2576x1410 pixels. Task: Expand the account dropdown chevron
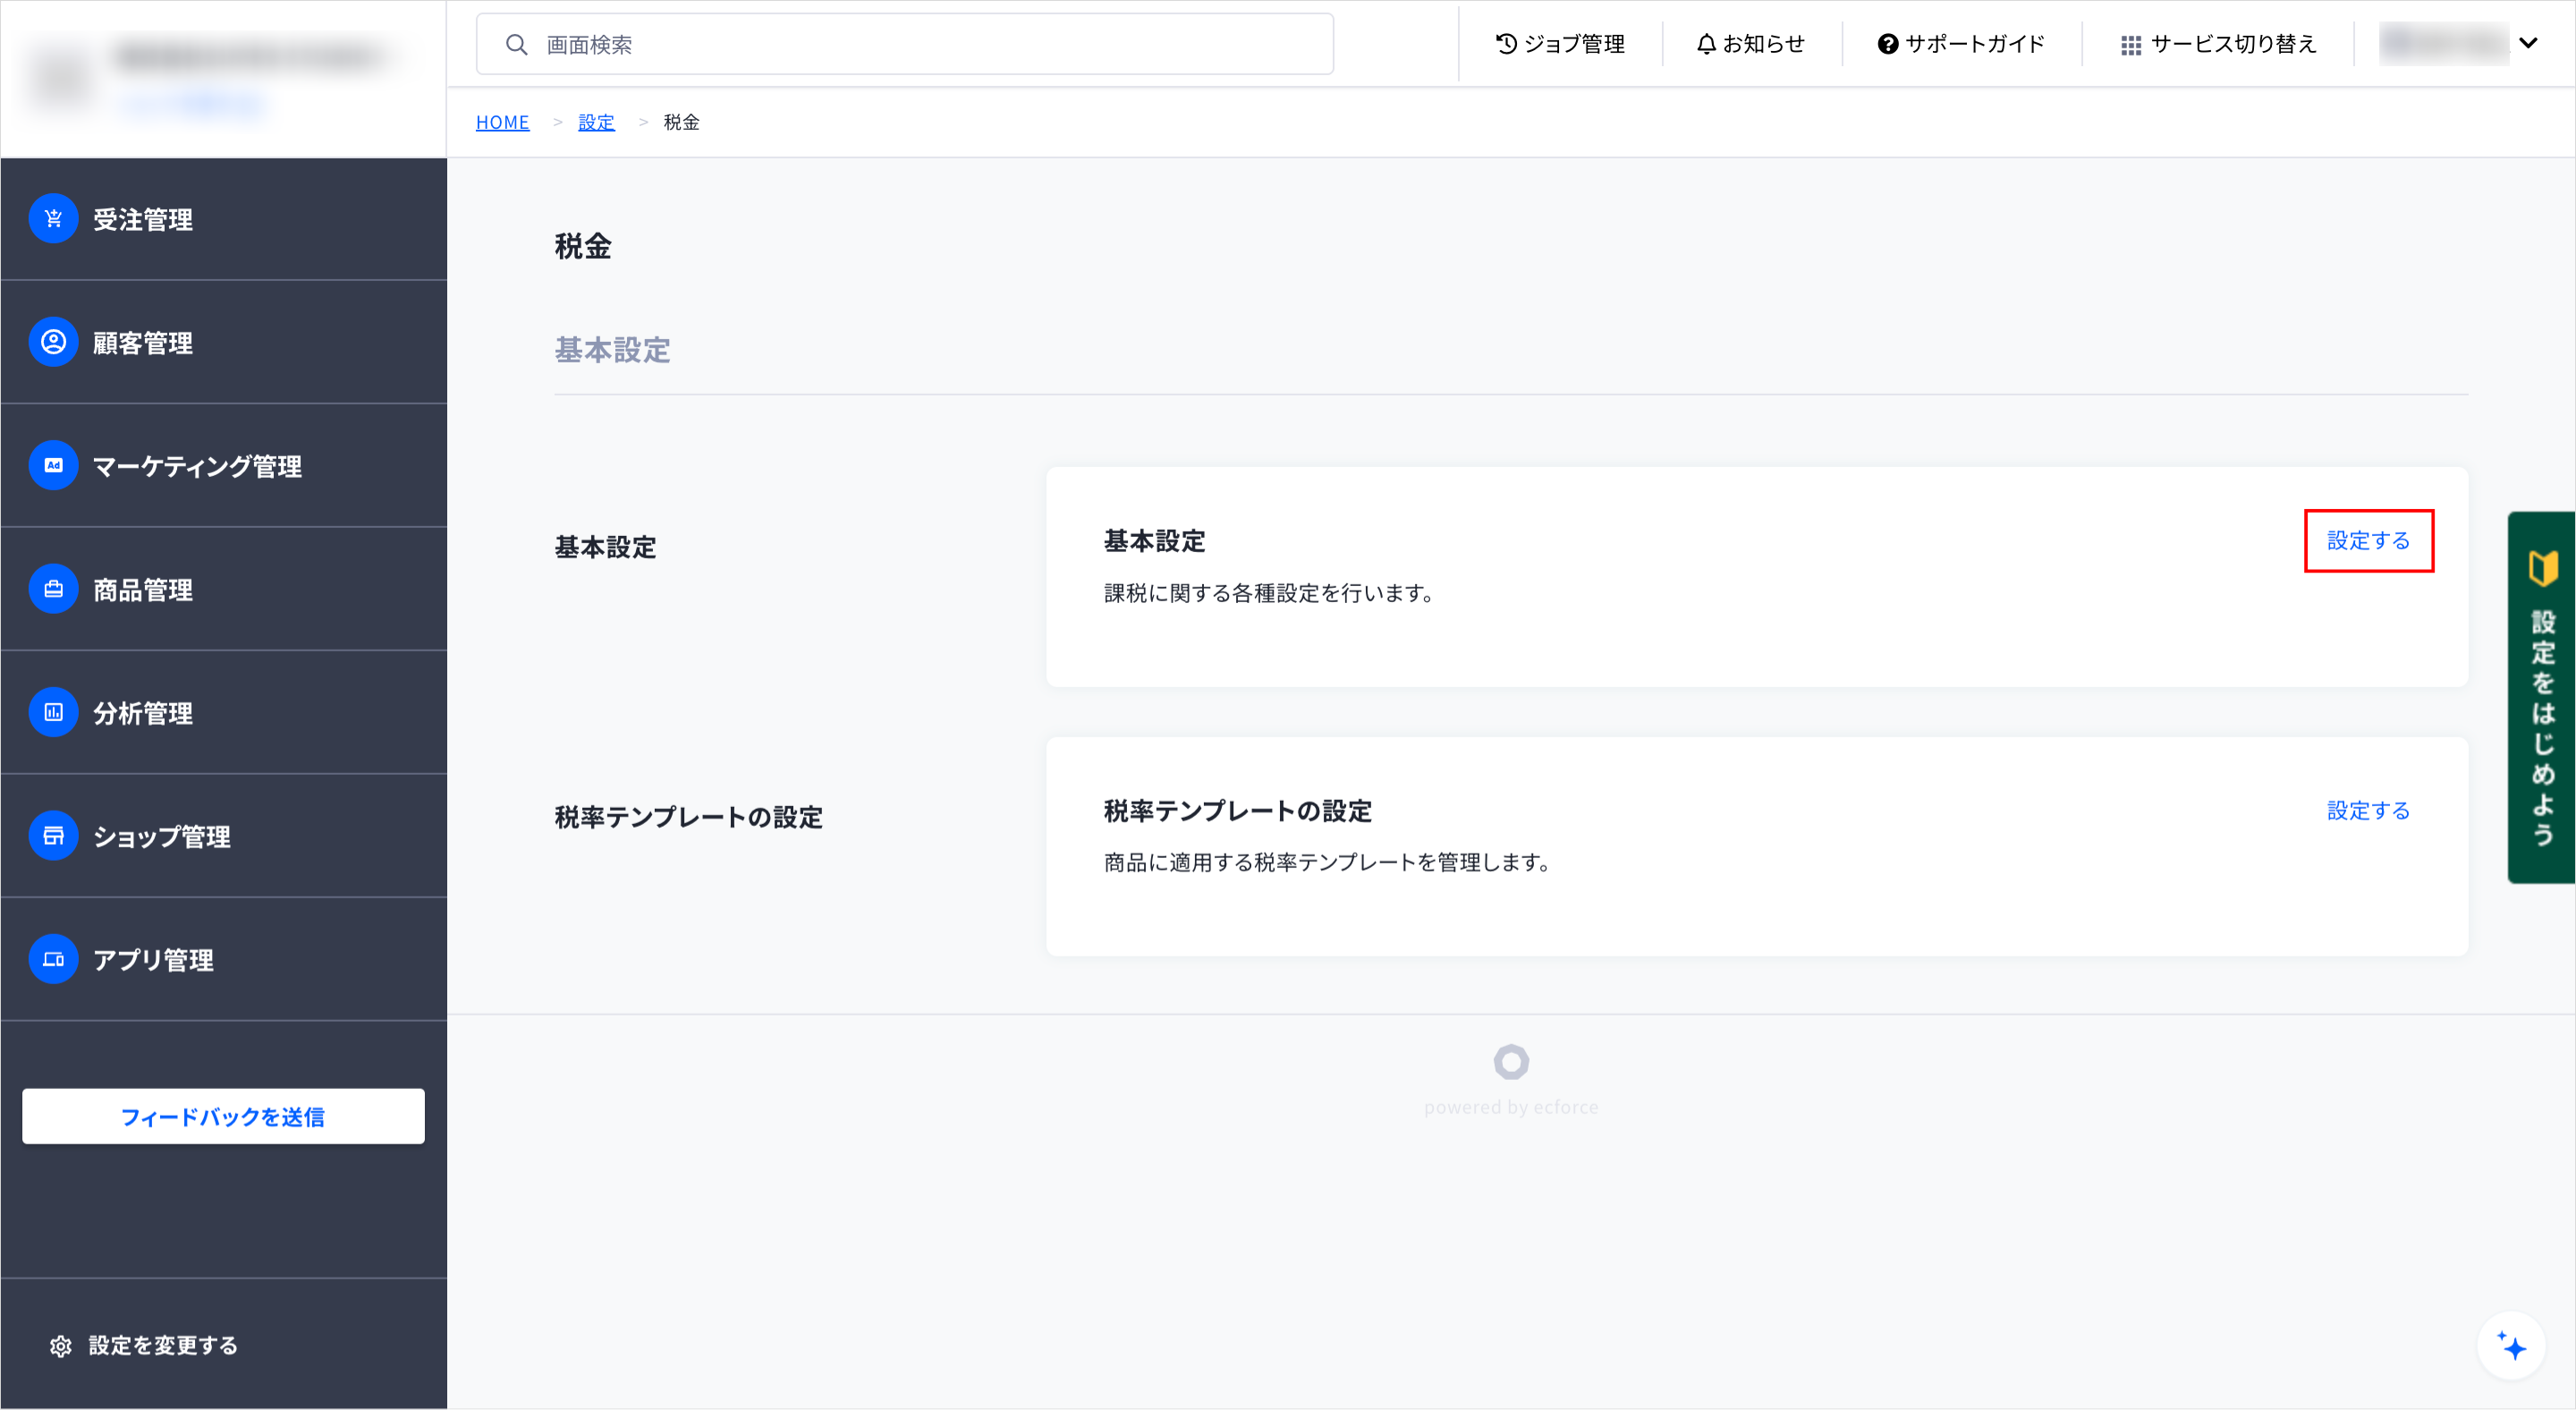pos(2528,43)
